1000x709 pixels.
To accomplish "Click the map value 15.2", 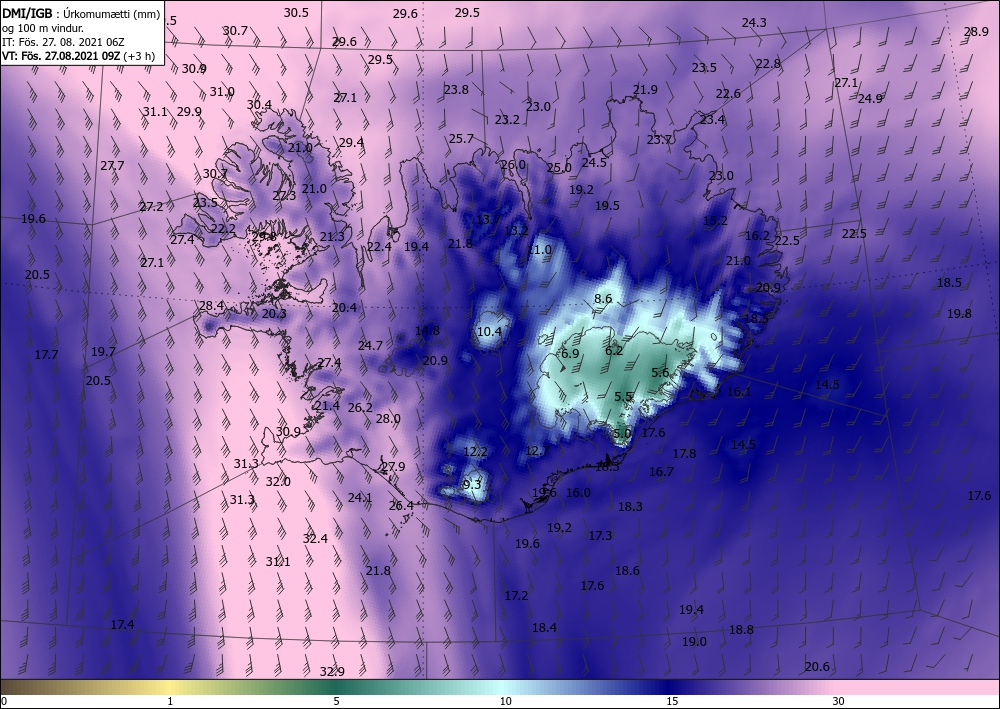I will 716,221.
